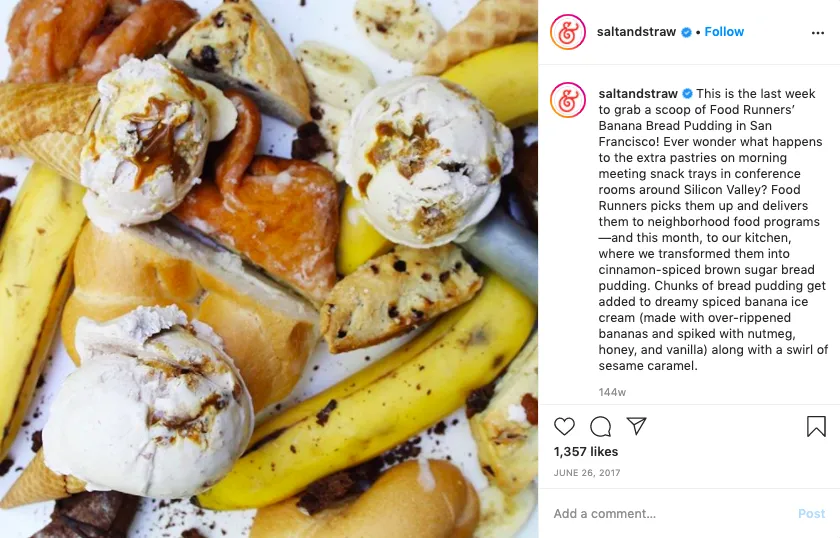Open saltandstraw username in header
Screen dimensions: 840x538
coord(636,32)
